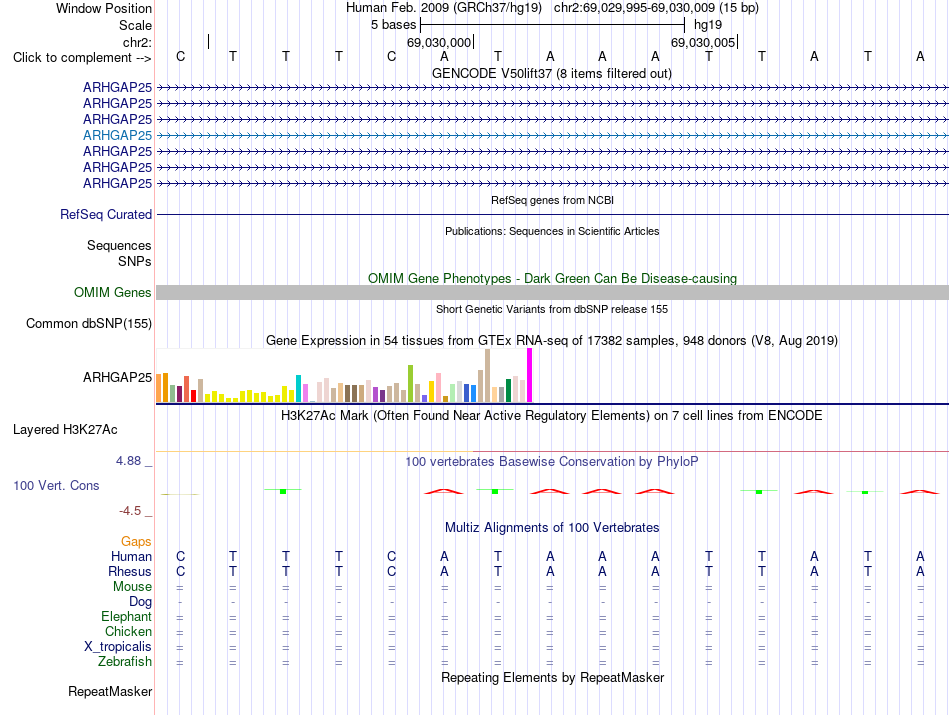Click the RepeatMasker track label
Image resolution: width=950 pixels, height=715 pixels.
[110, 692]
